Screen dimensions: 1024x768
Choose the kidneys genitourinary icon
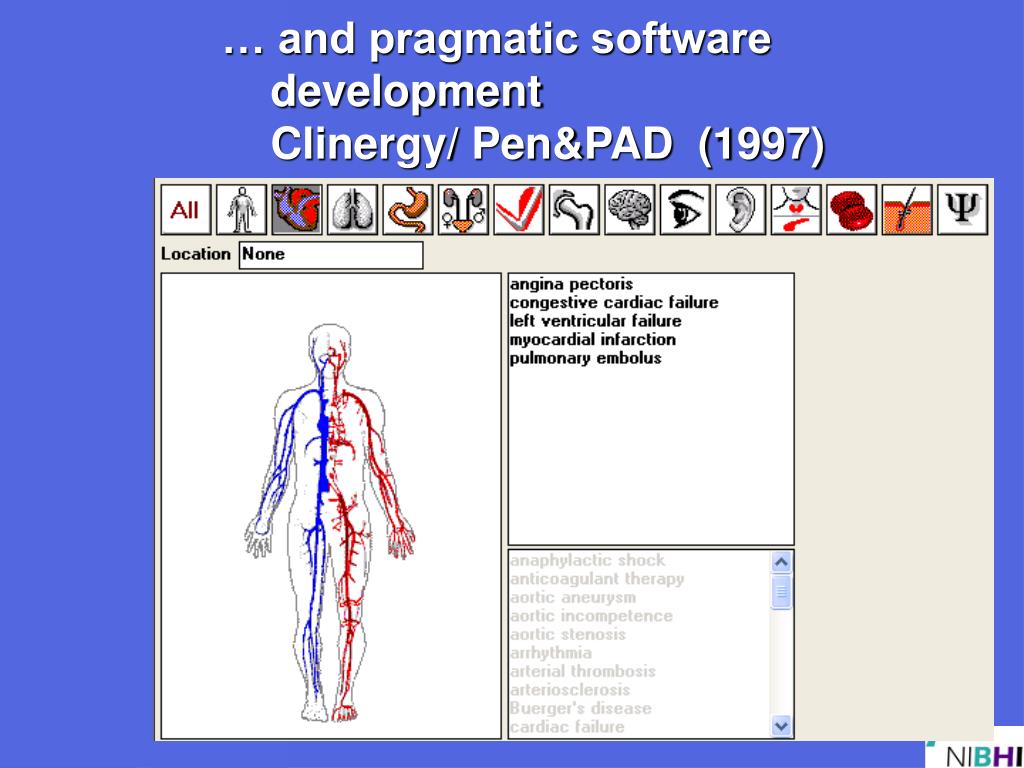pyautogui.click(x=464, y=210)
